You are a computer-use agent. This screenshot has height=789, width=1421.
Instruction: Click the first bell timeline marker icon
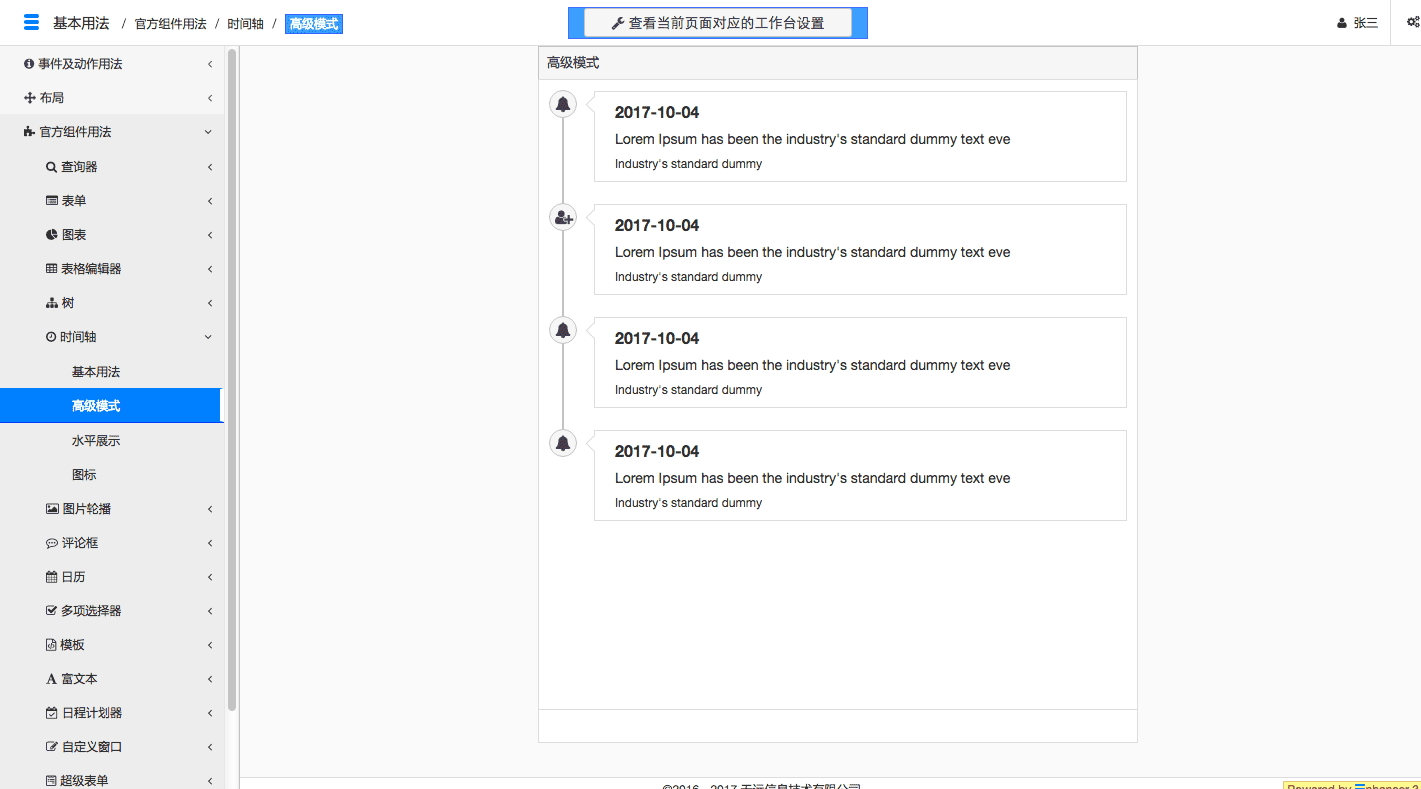click(563, 104)
